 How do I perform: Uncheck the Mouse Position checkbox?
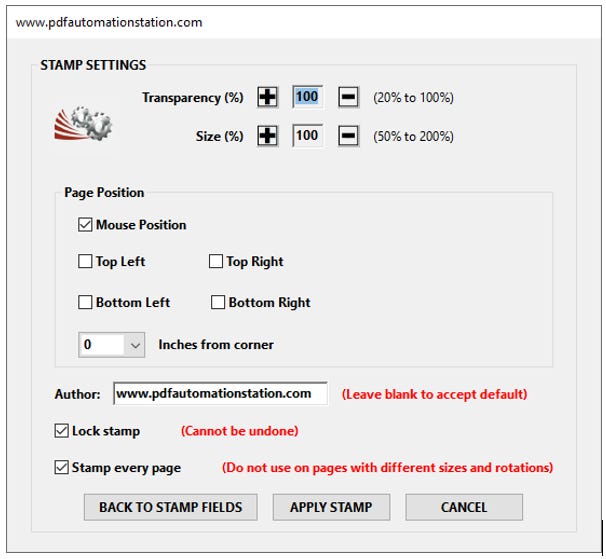pos(85,225)
